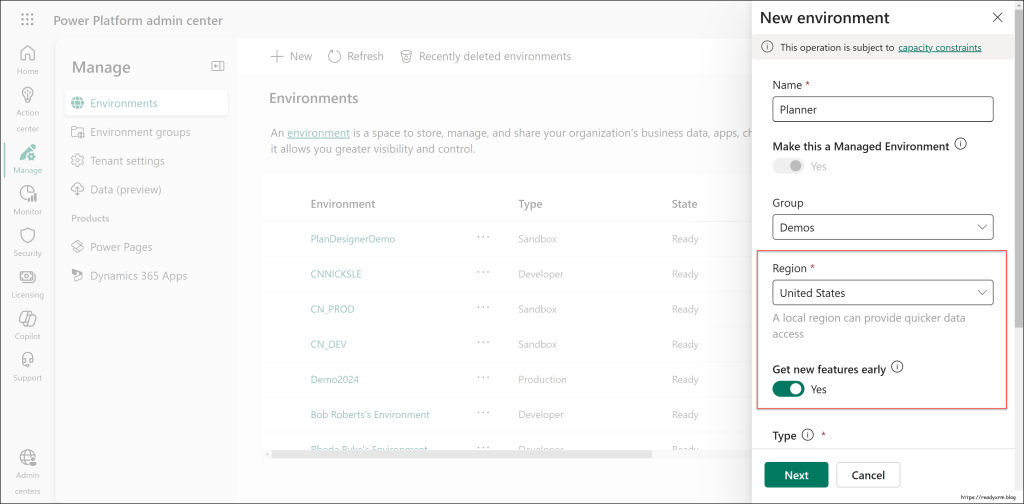Open the app launcher waffle icon
1024x504 pixels.
click(x=27, y=20)
